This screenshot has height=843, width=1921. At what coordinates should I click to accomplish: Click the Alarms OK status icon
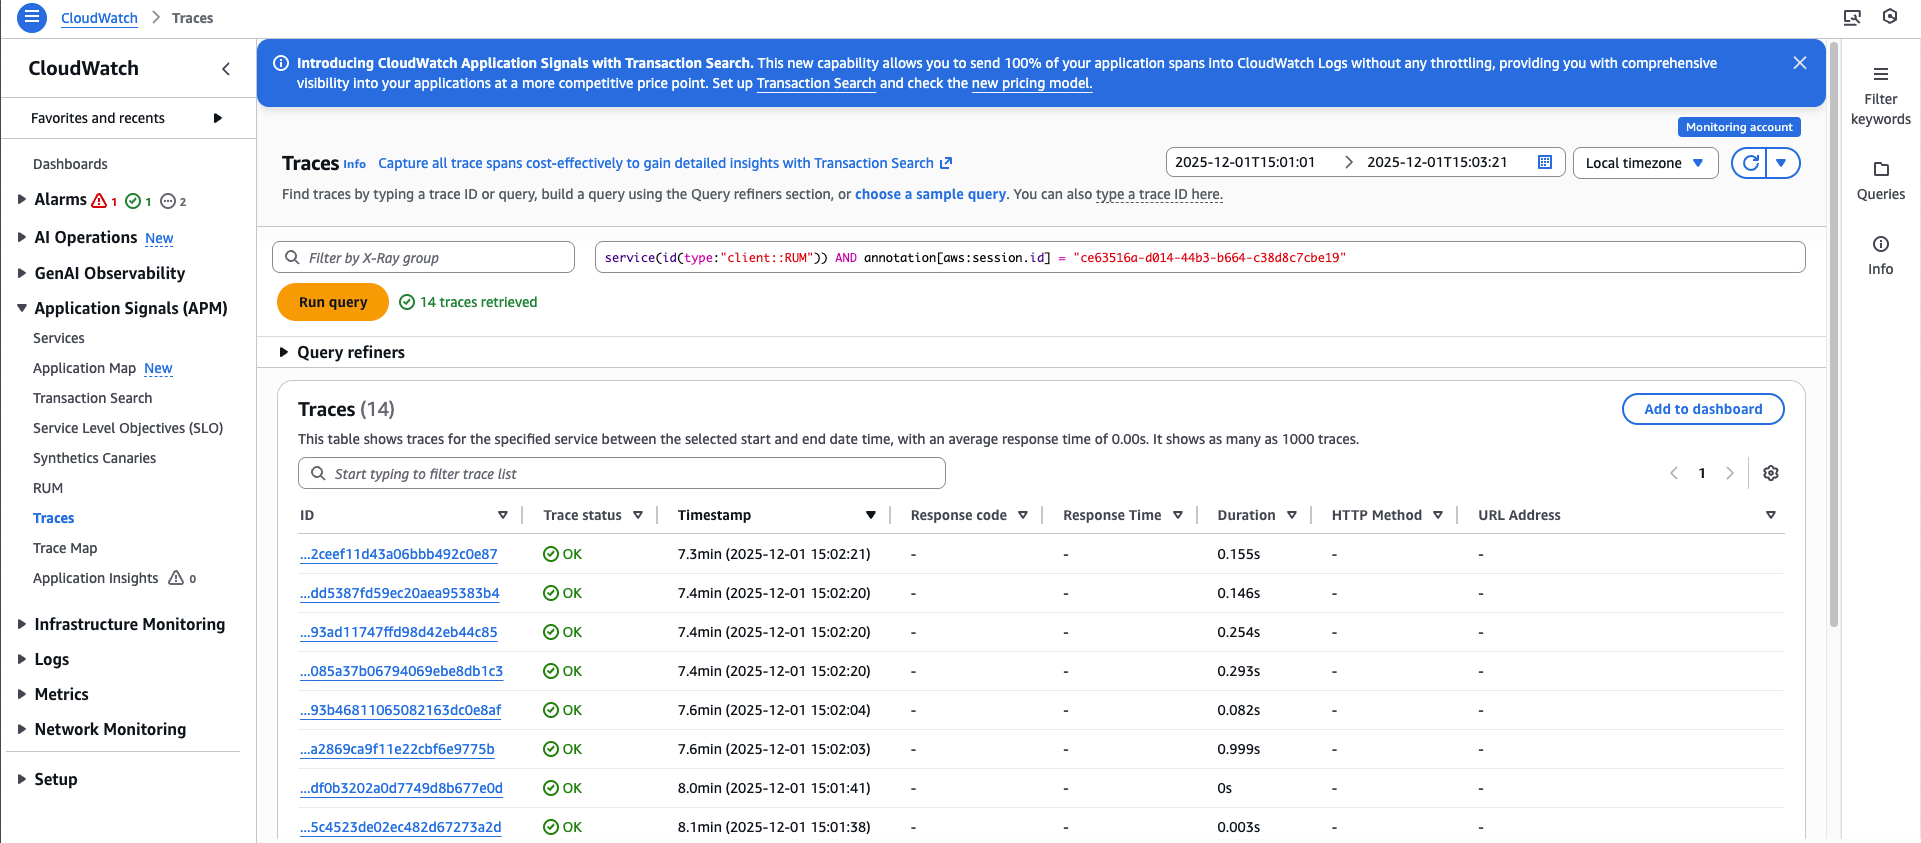[133, 201]
